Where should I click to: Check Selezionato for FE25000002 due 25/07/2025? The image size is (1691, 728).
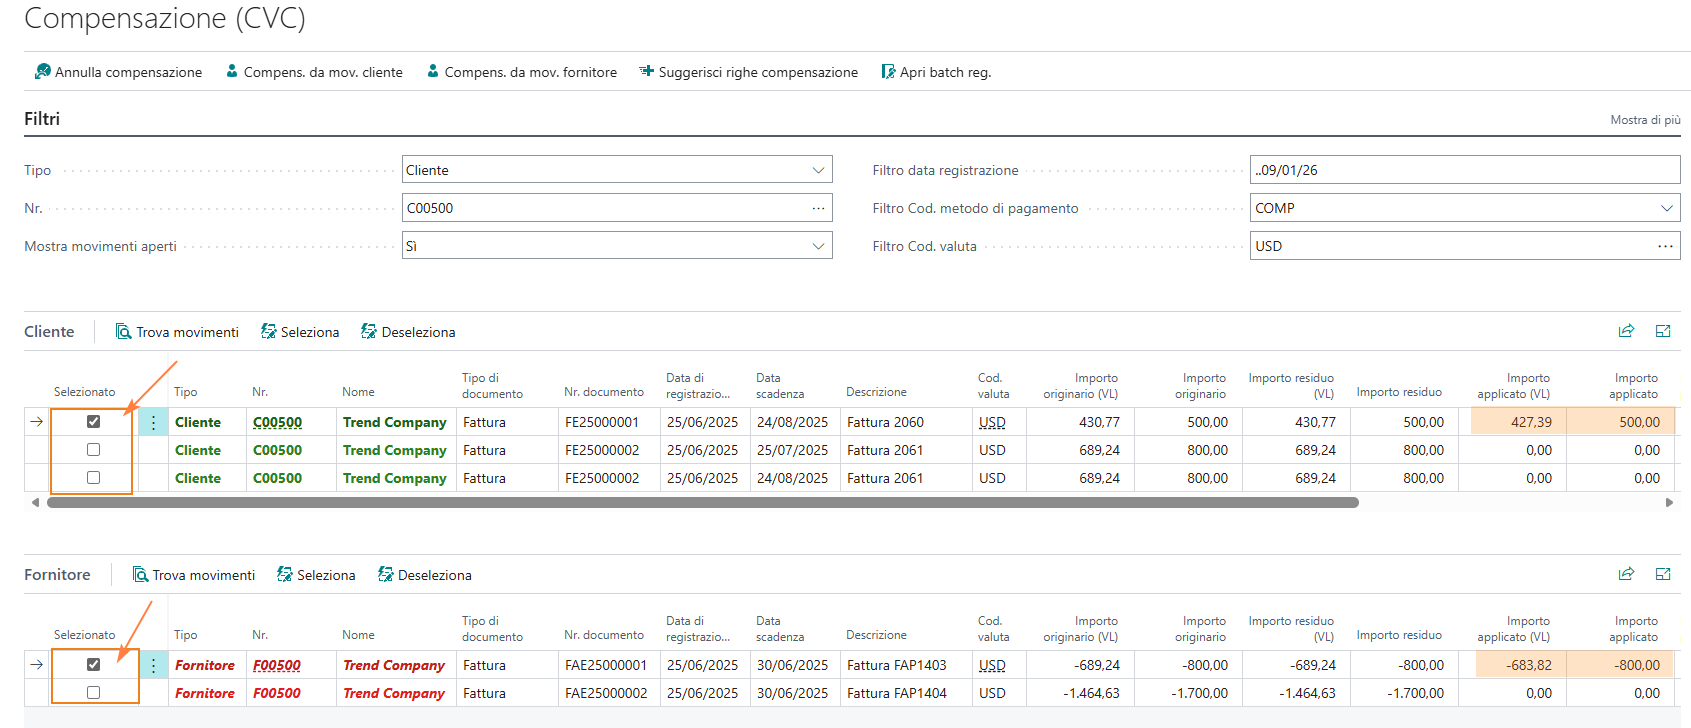(93, 450)
